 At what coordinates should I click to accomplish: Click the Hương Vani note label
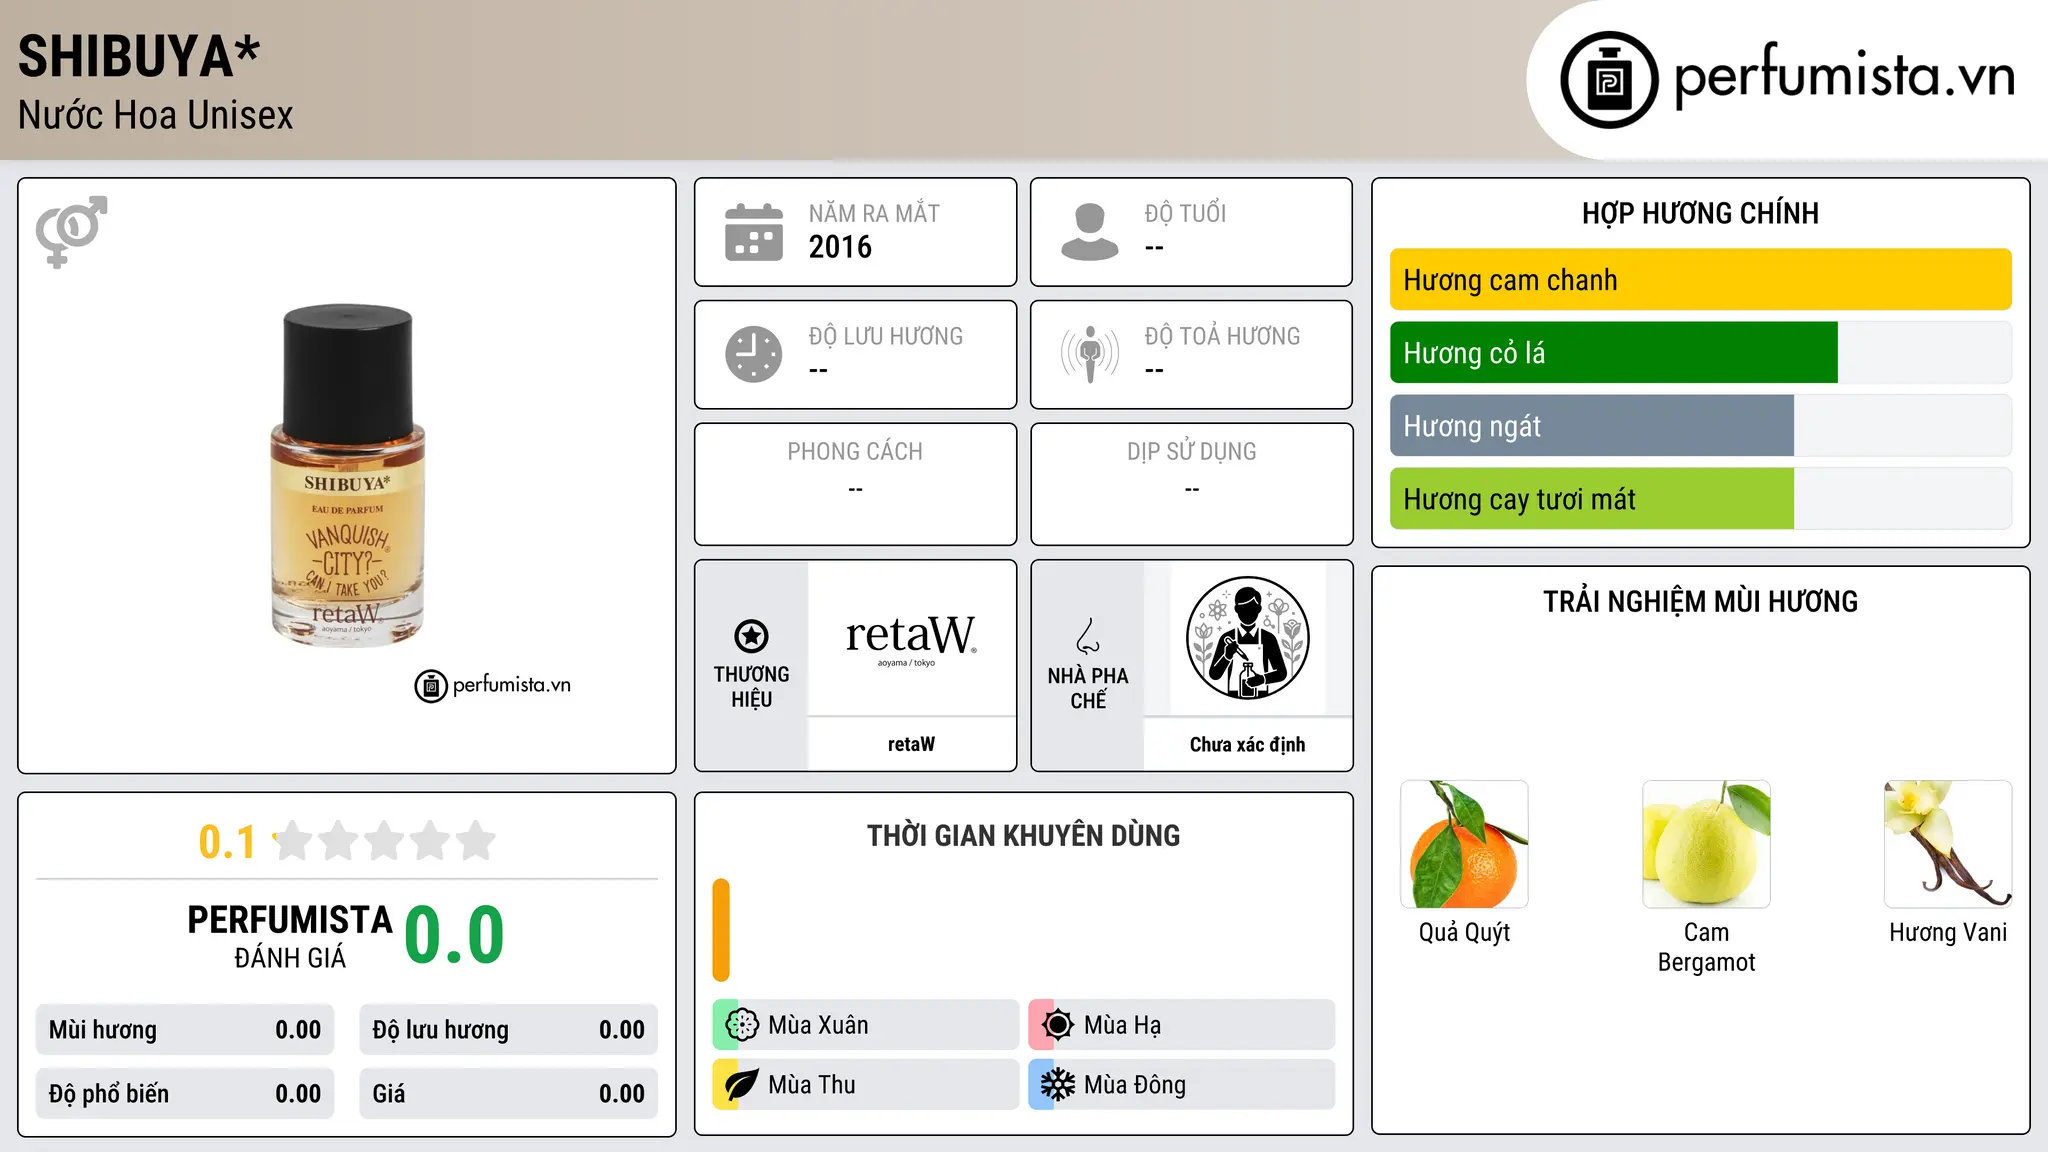click(x=1948, y=933)
